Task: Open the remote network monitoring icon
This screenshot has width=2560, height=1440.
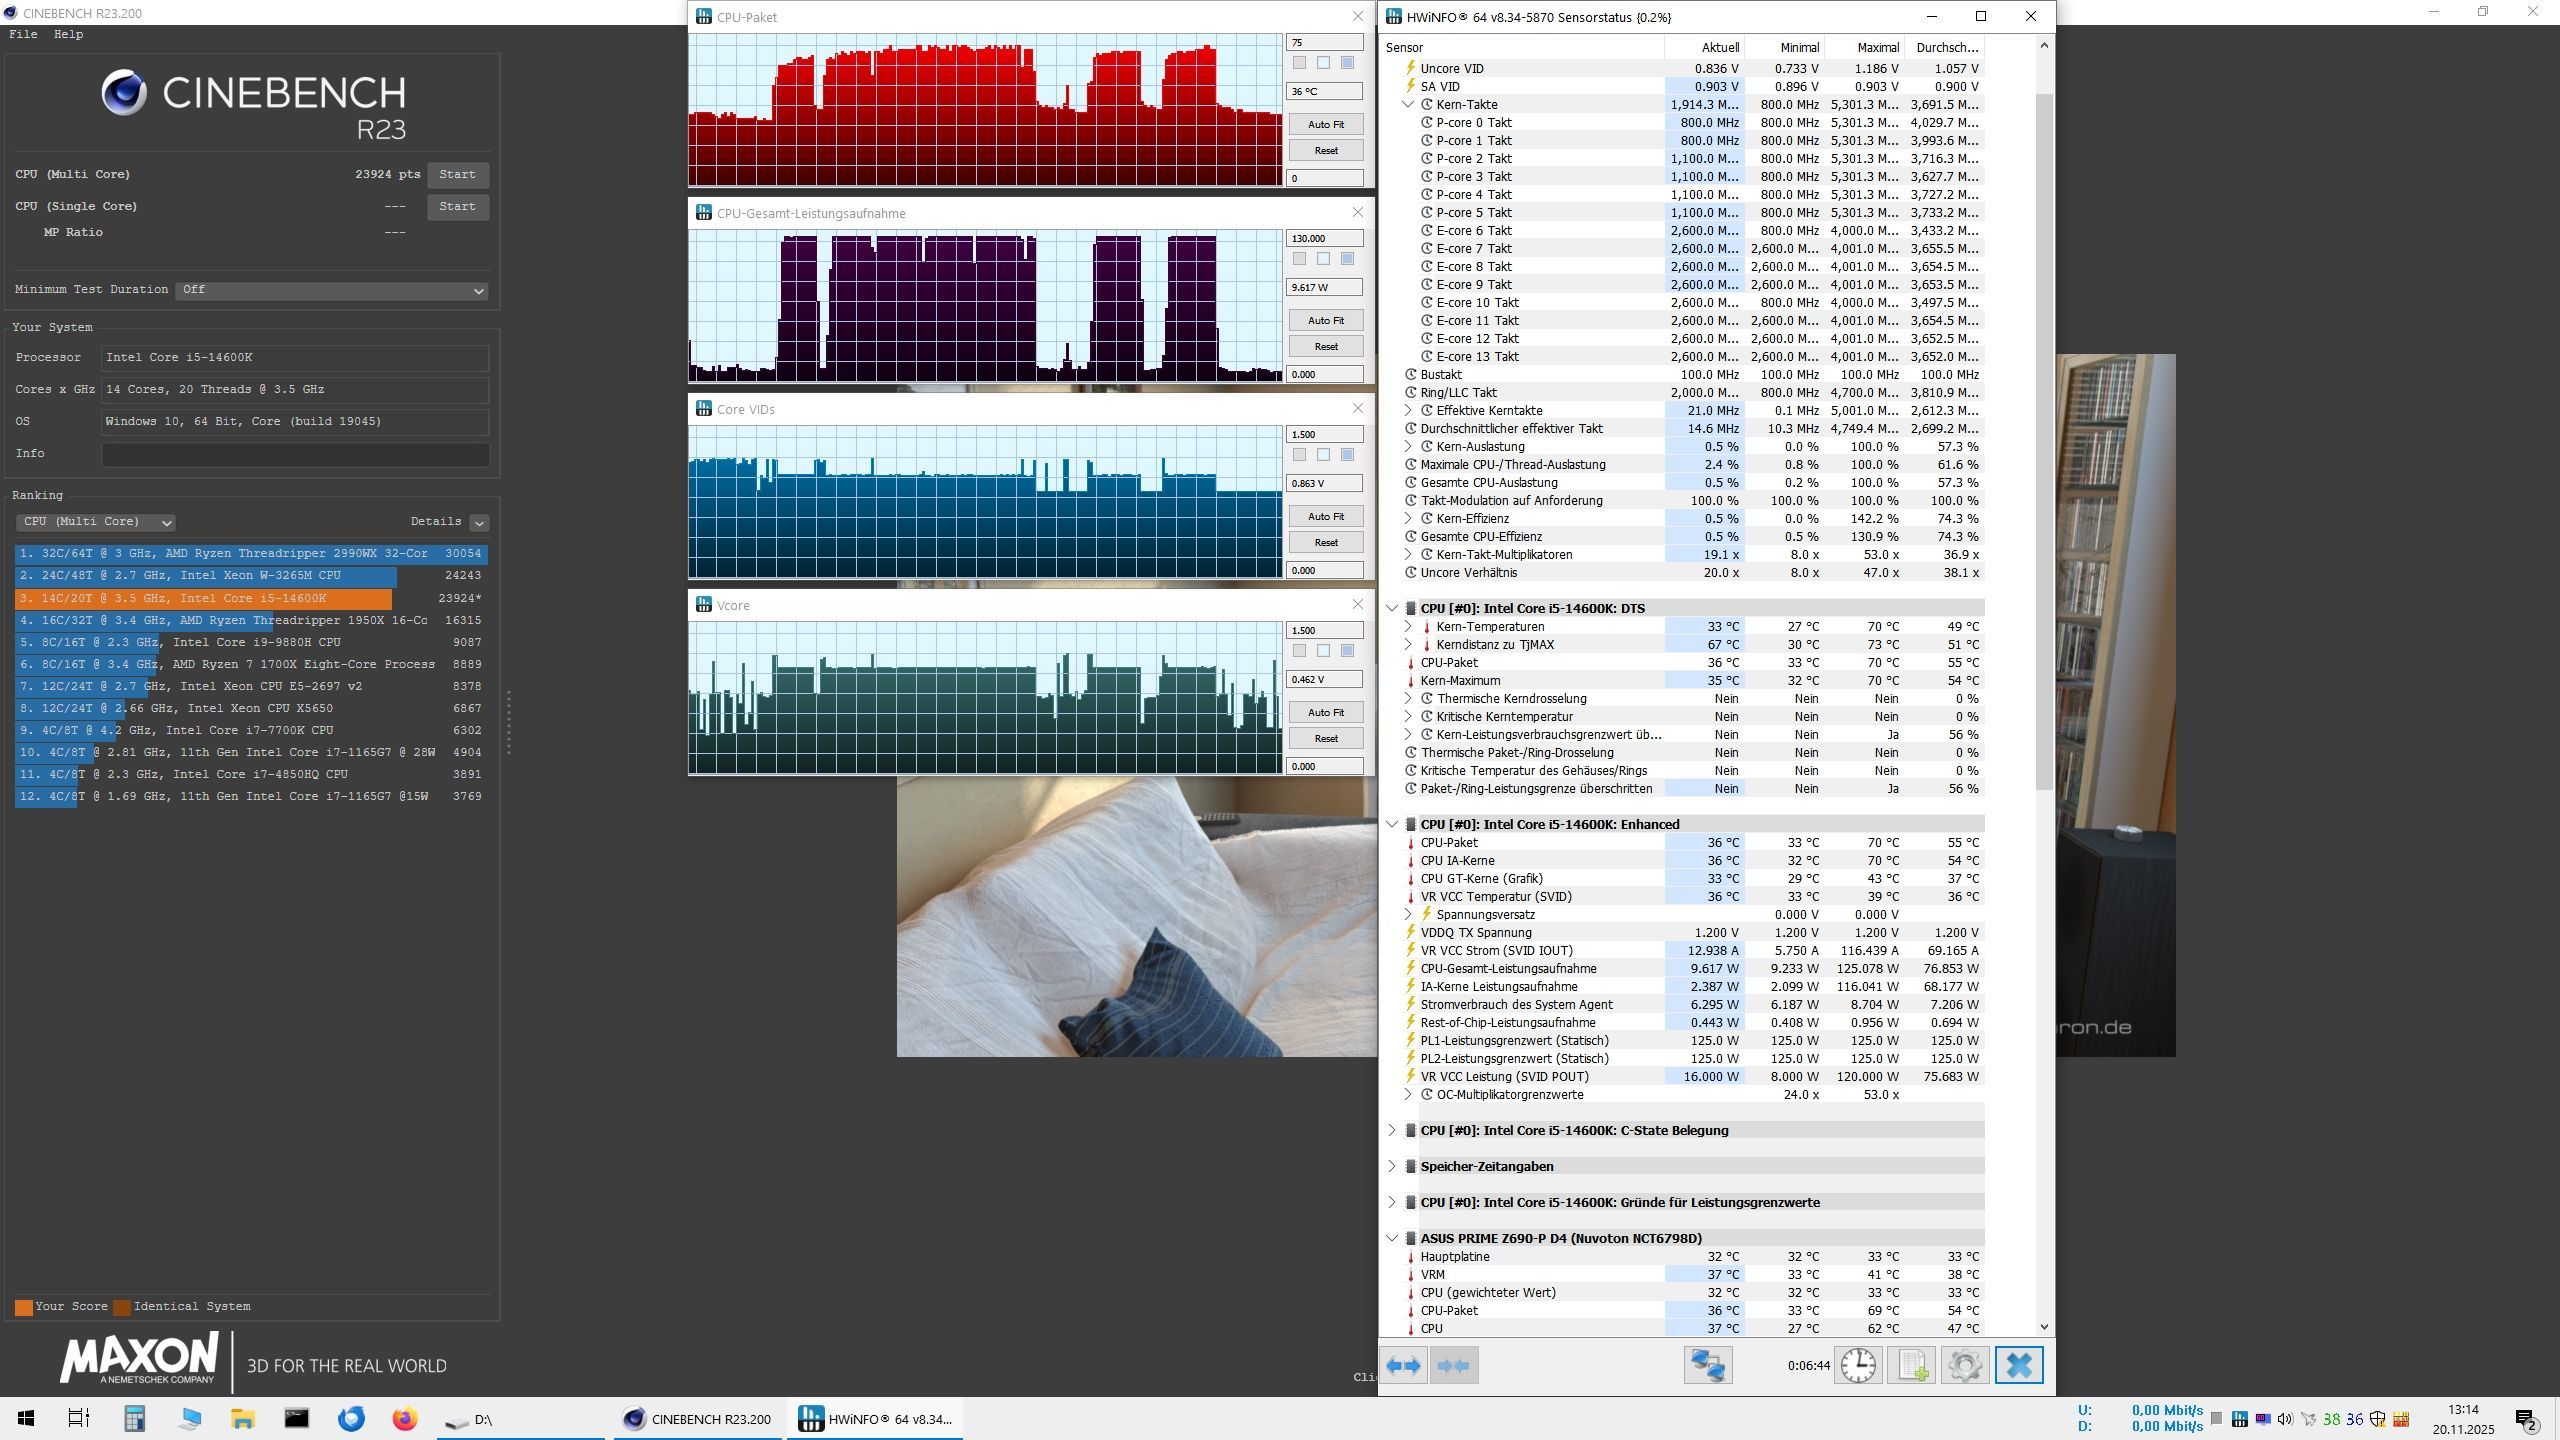Action: [x=1707, y=1366]
